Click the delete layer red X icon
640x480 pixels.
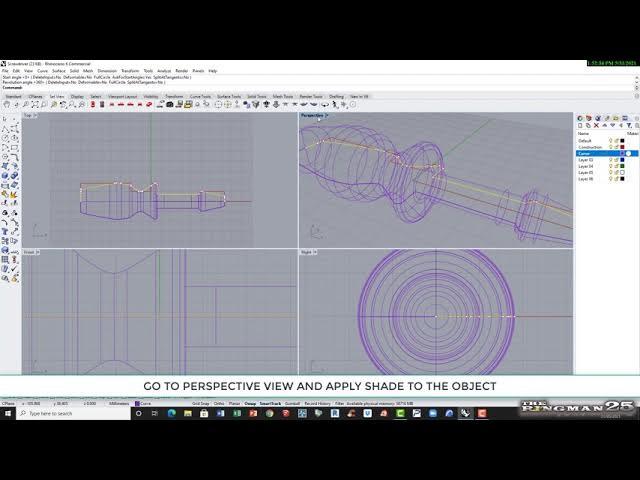pyautogui.click(x=594, y=124)
